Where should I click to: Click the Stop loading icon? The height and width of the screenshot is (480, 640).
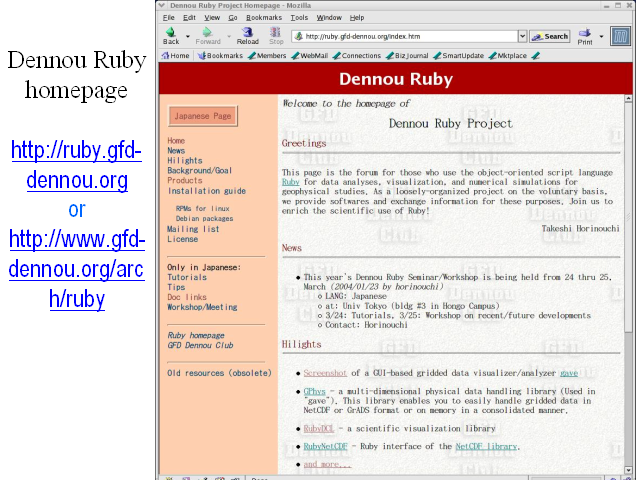coord(276,32)
